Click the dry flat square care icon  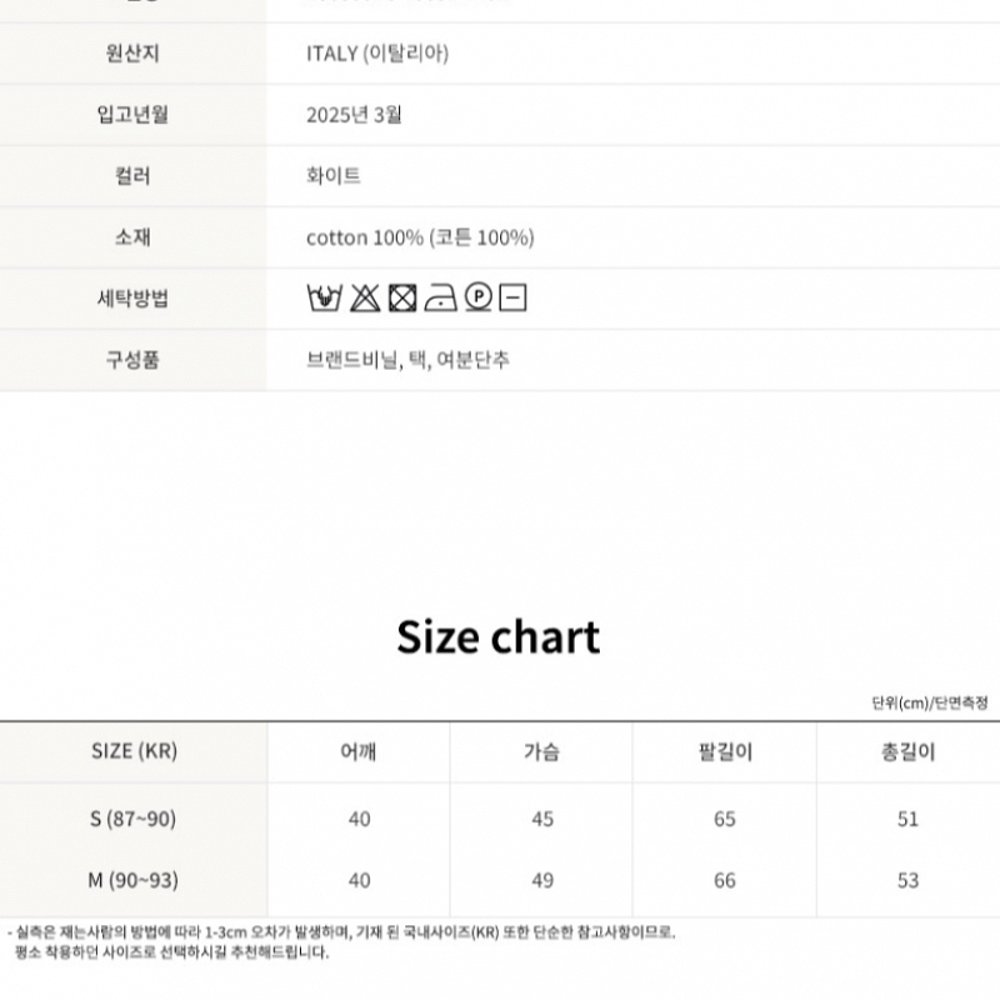[x=513, y=298]
